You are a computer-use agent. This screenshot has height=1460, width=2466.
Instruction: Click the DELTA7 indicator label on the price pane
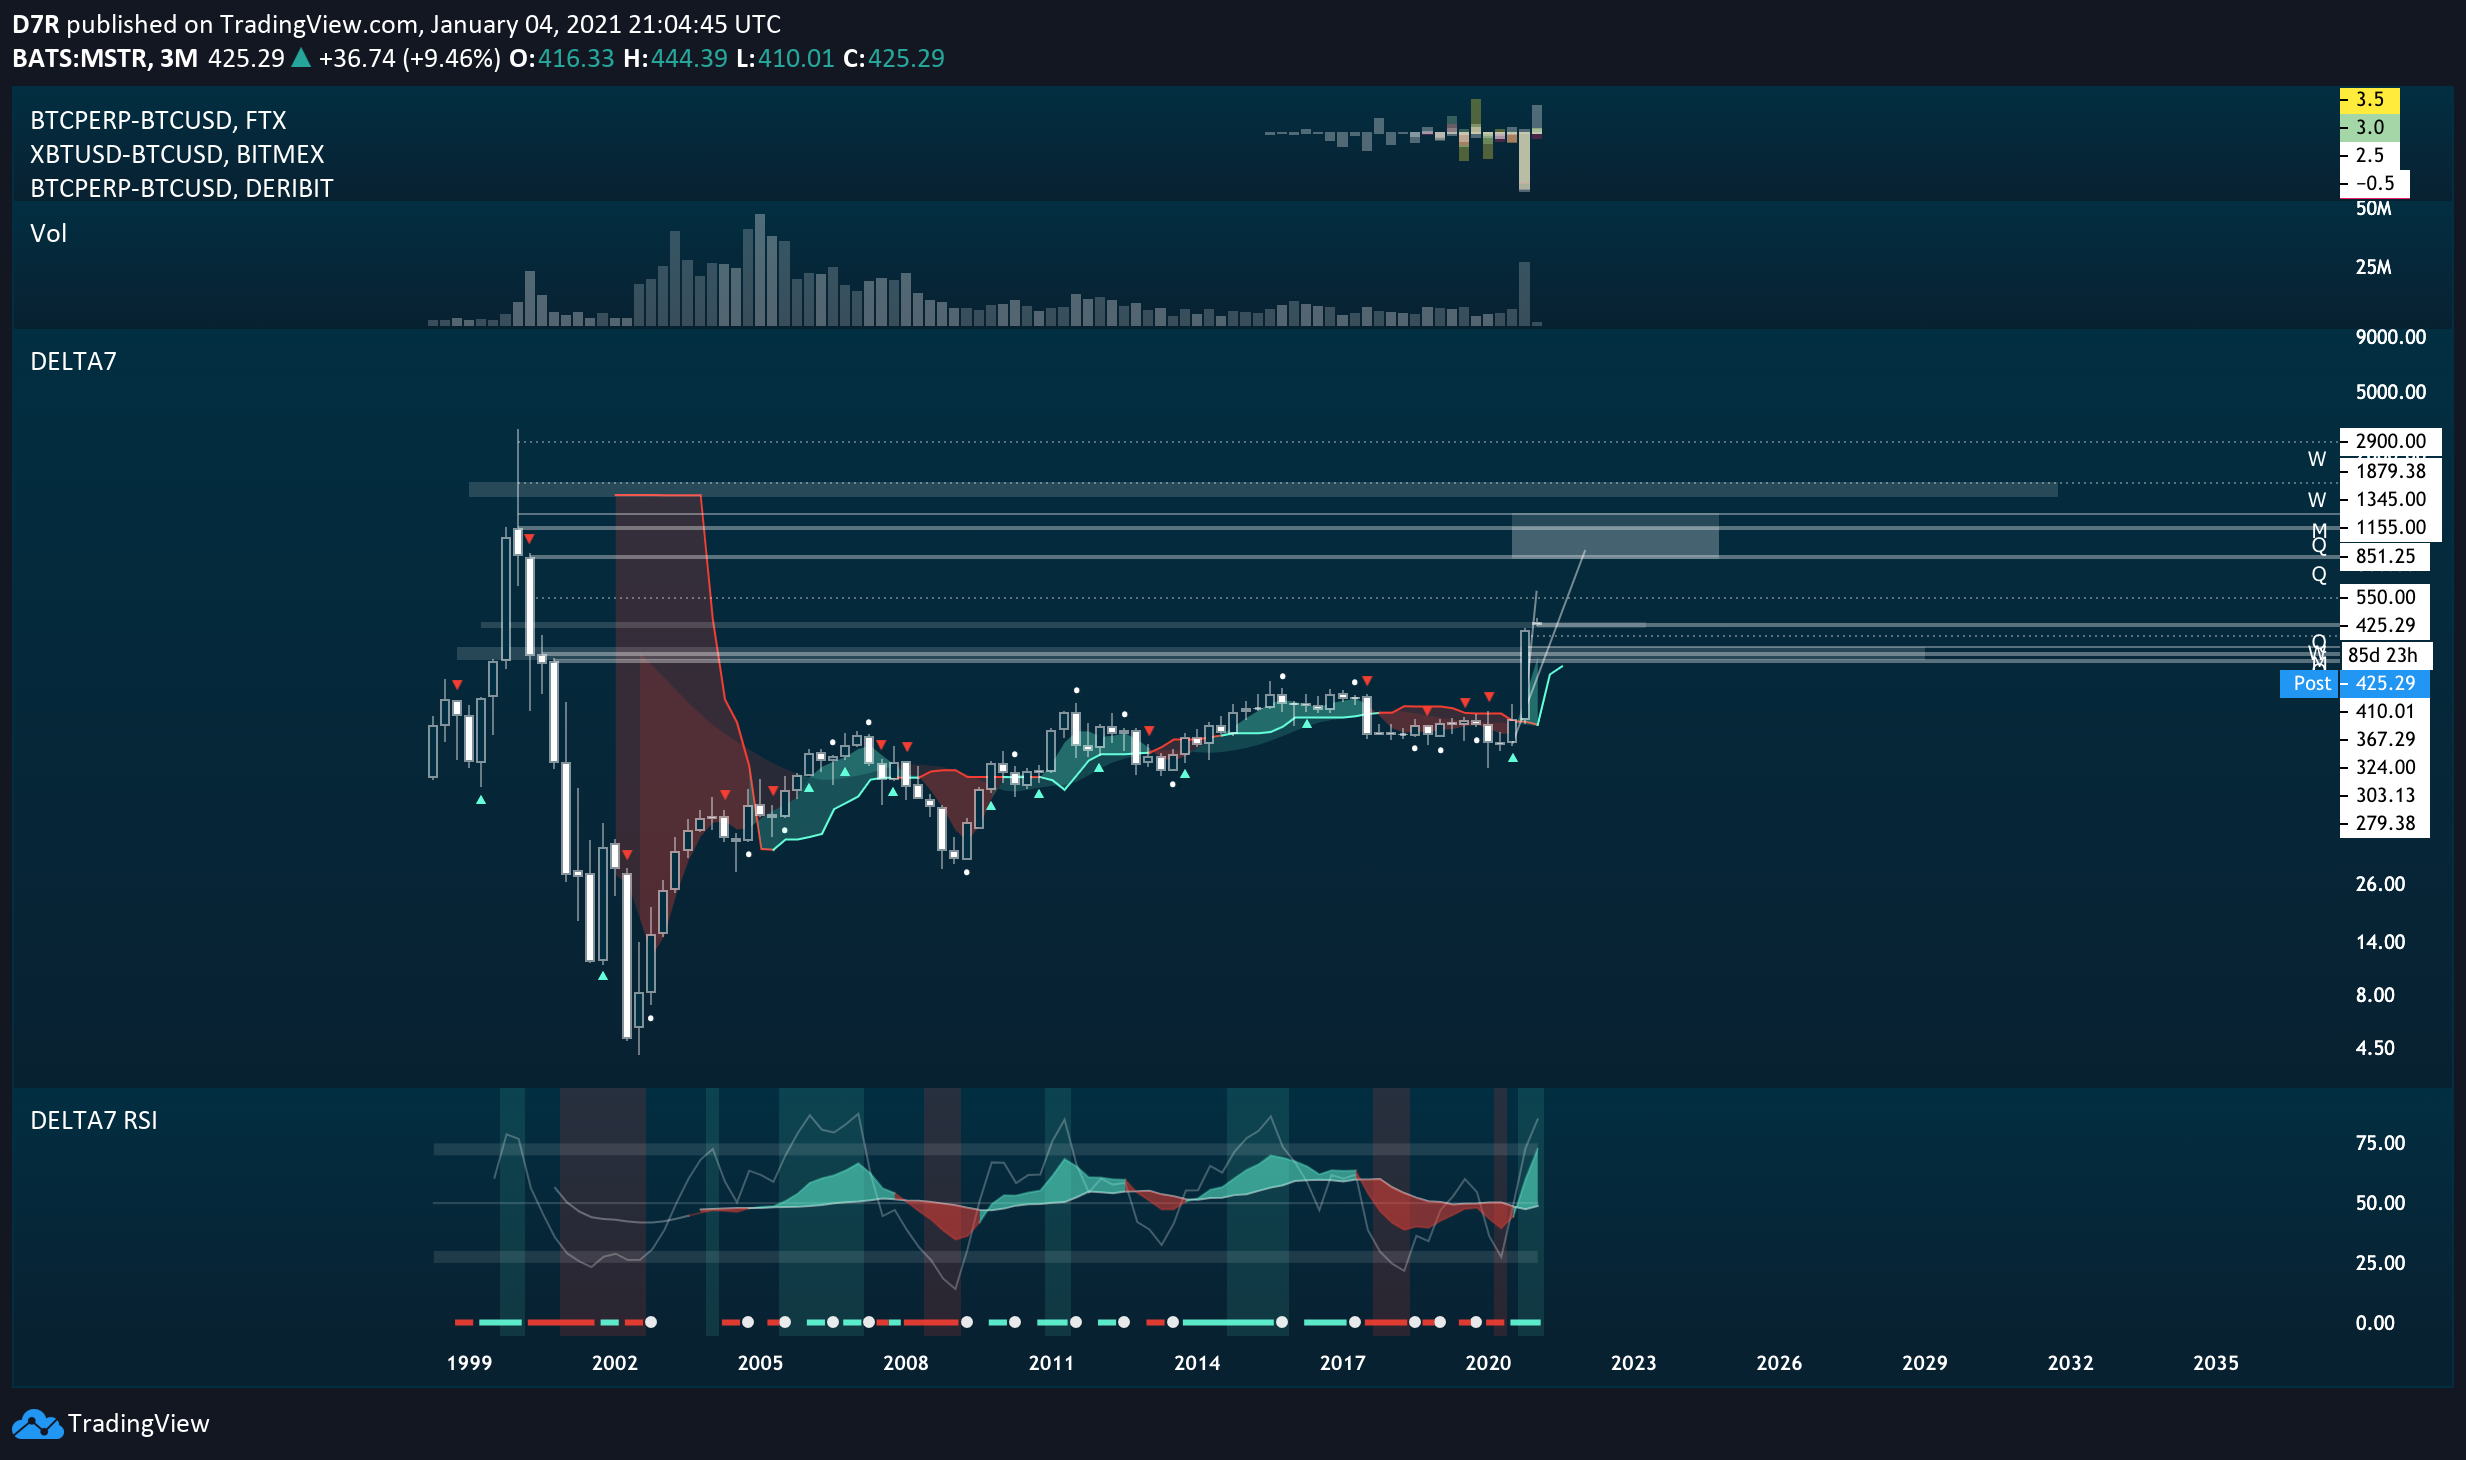pyautogui.click(x=73, y=361)
